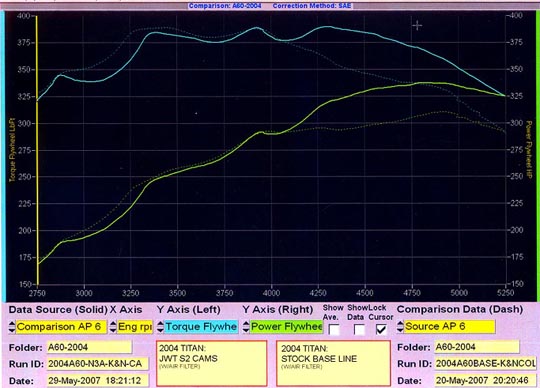Click the crosshair cursor marker on the graph

tap(417, 25)
